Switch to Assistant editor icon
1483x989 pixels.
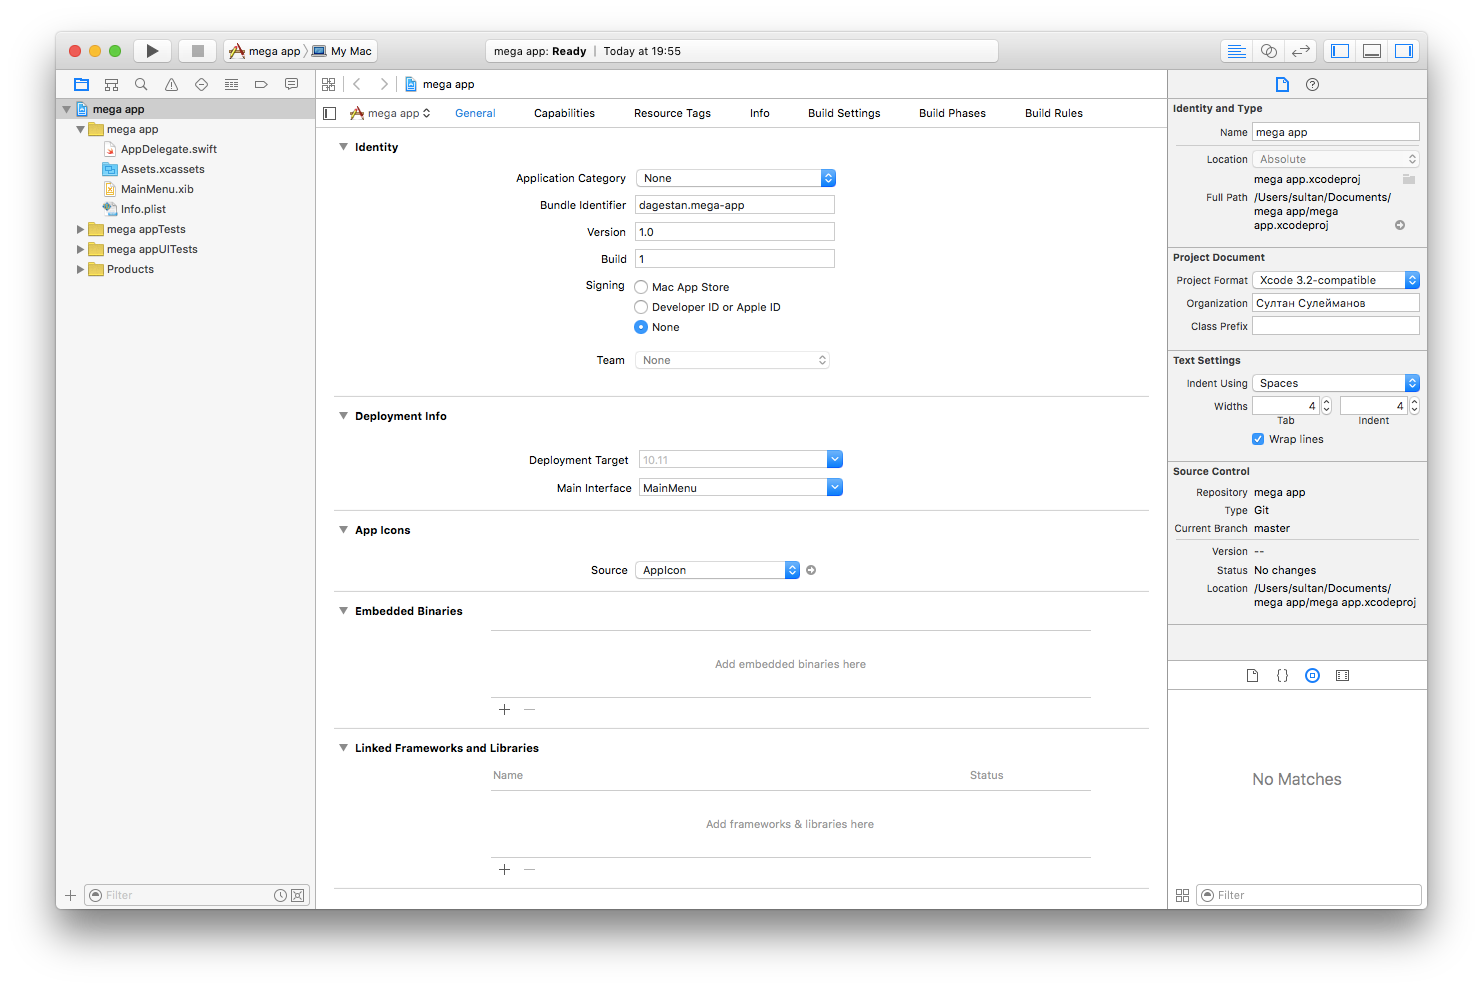1269,51
